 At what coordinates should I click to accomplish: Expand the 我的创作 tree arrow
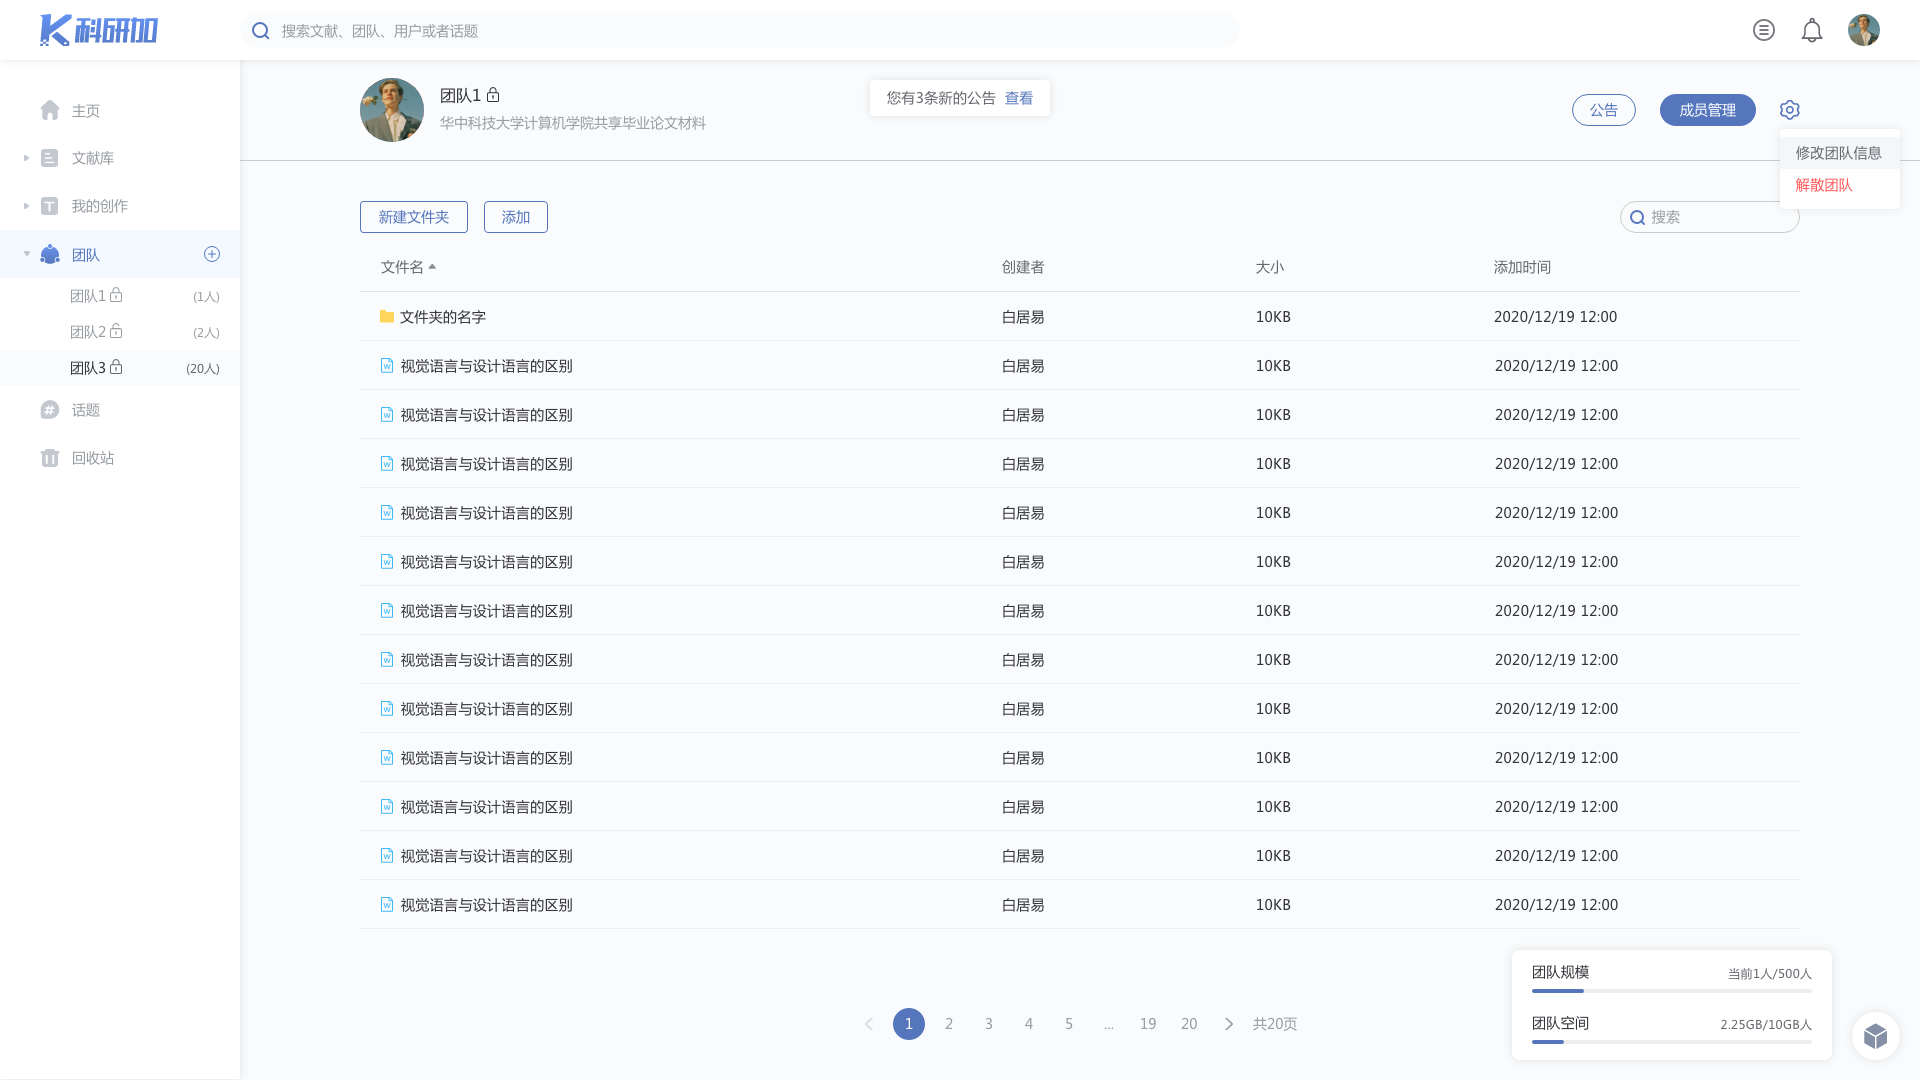[26, 206]
